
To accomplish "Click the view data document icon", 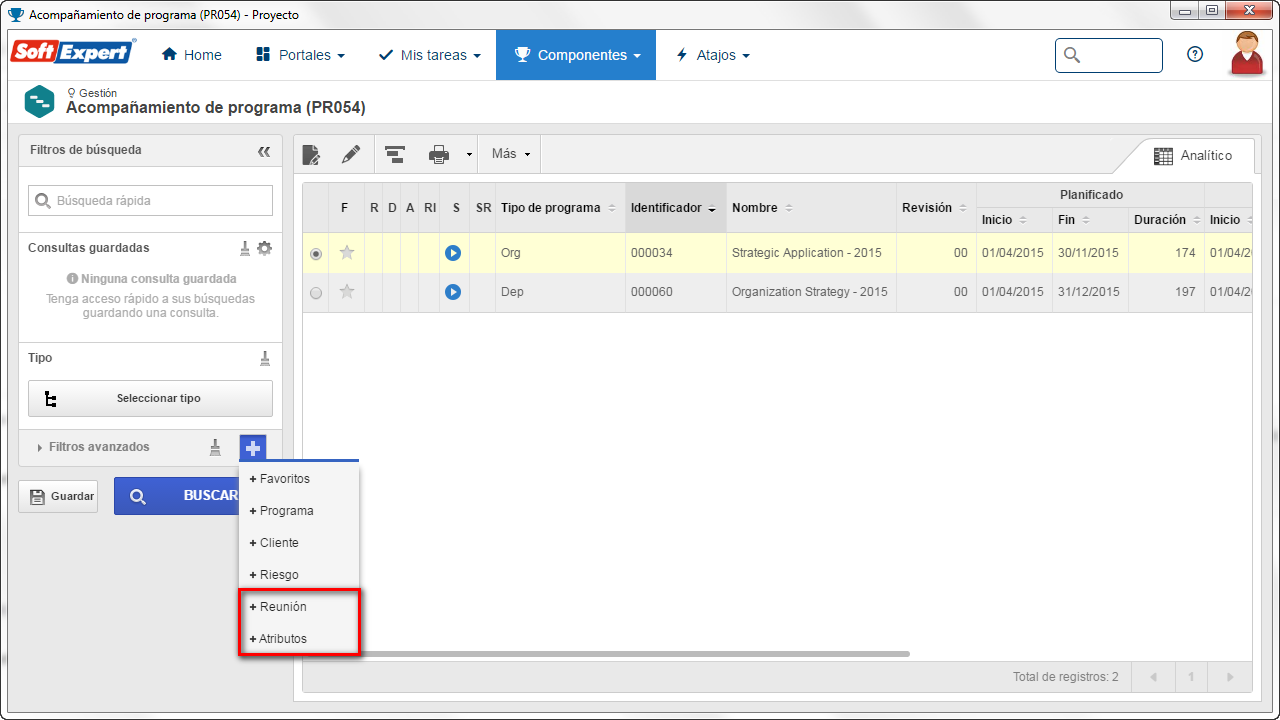I will (x=311, y=154).
